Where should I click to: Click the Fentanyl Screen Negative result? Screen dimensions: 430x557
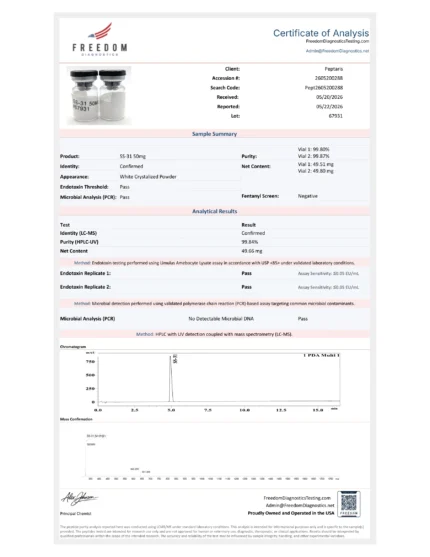307,196
